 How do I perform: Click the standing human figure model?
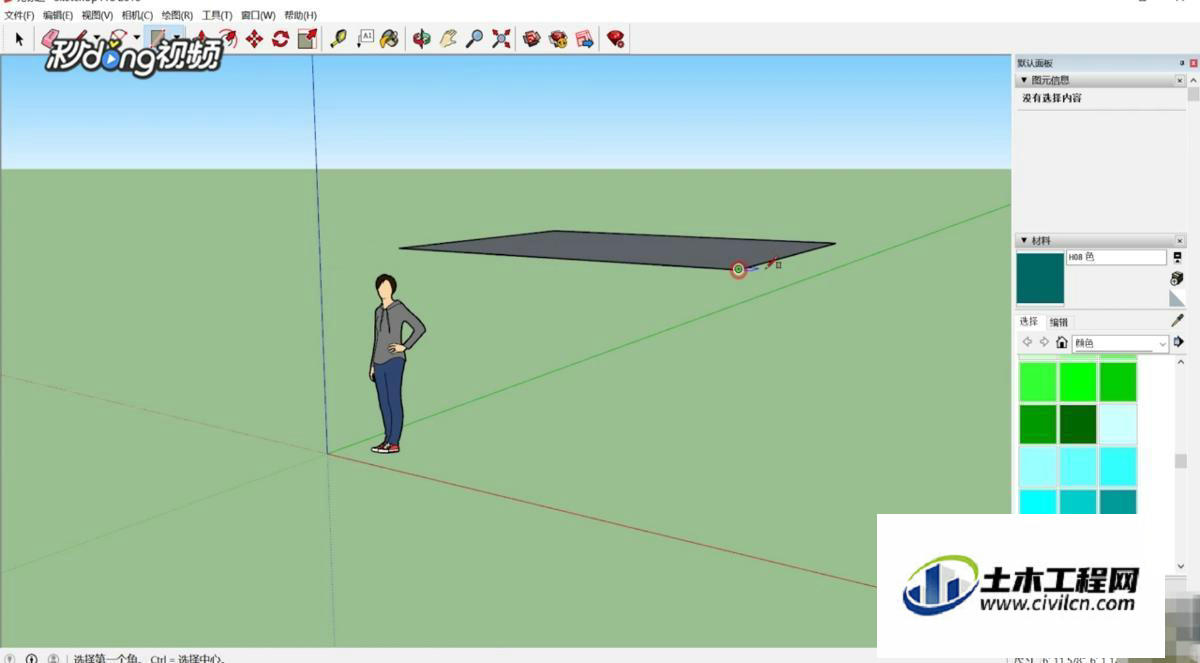tap(394, 364)
